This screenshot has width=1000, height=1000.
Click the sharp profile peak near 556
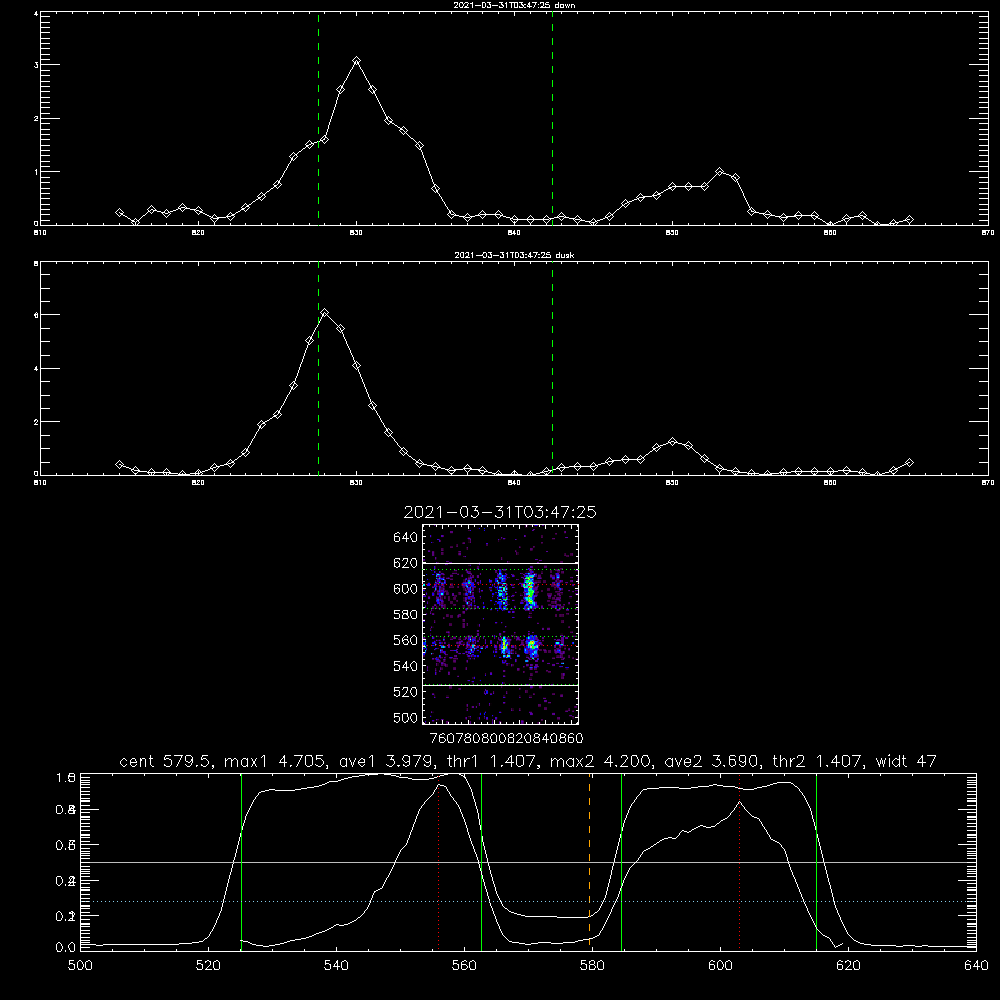pyautogui.click(x=440, y=785)
